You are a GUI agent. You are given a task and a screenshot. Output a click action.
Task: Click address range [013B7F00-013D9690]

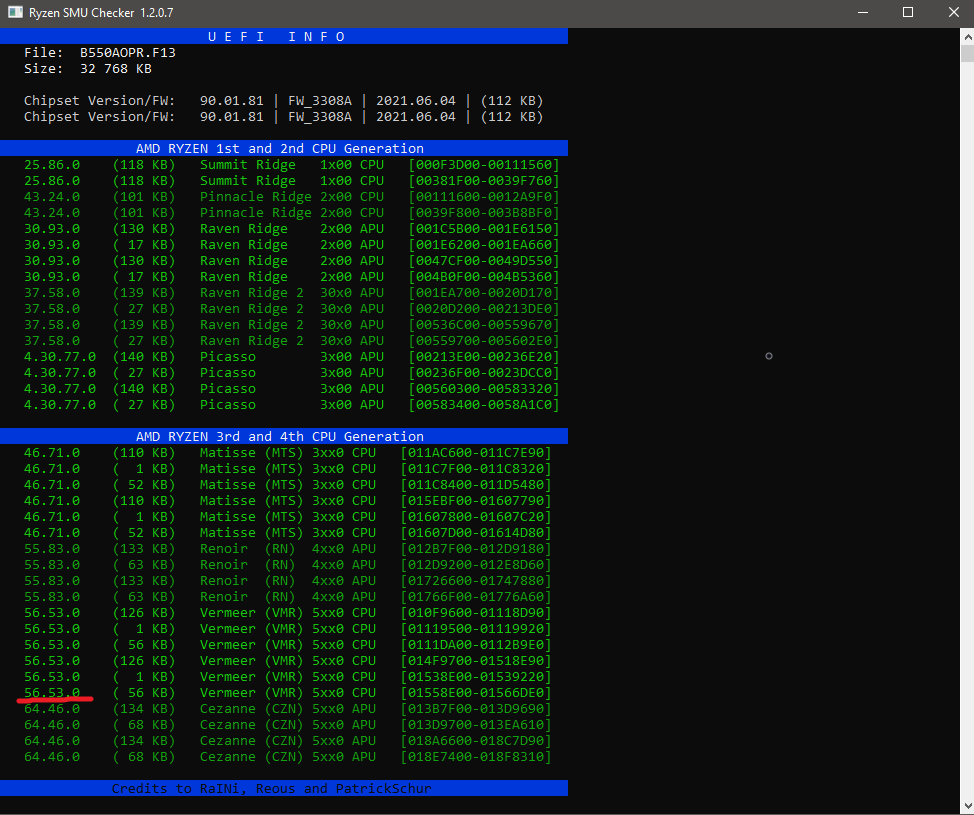(x=476, y=709)
